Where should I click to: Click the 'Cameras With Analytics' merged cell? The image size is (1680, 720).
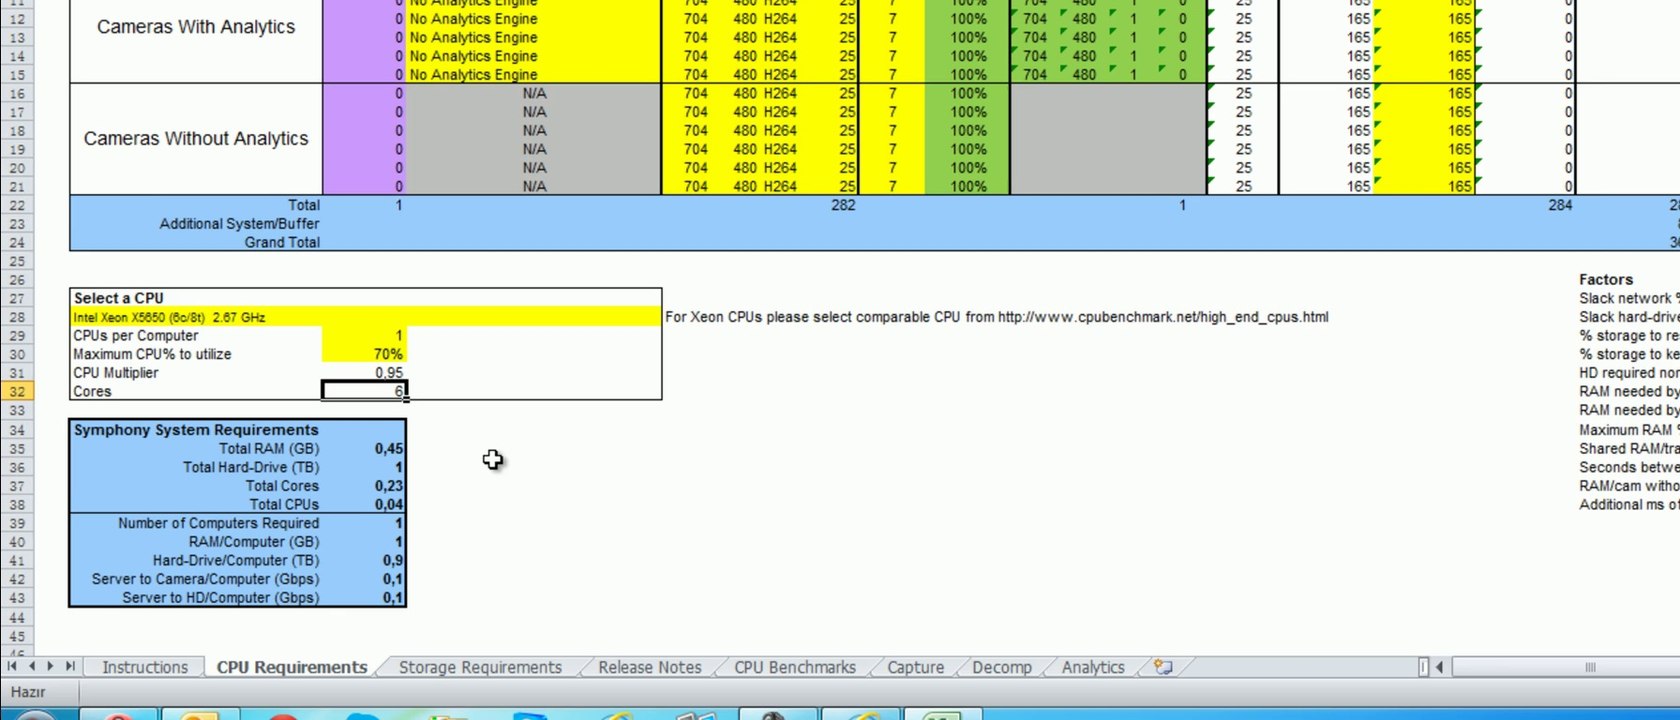point(196,27)
